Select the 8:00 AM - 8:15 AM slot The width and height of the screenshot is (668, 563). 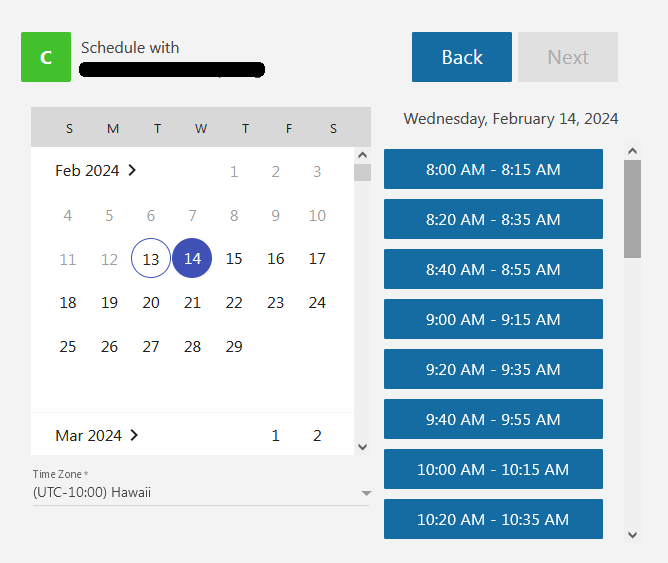tap(493, 169)
